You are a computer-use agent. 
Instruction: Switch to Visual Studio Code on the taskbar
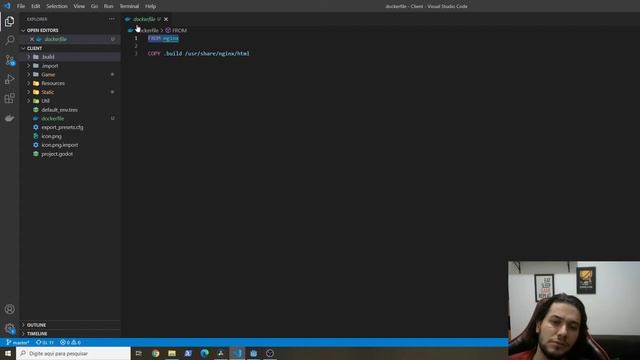tap(237, 353)
